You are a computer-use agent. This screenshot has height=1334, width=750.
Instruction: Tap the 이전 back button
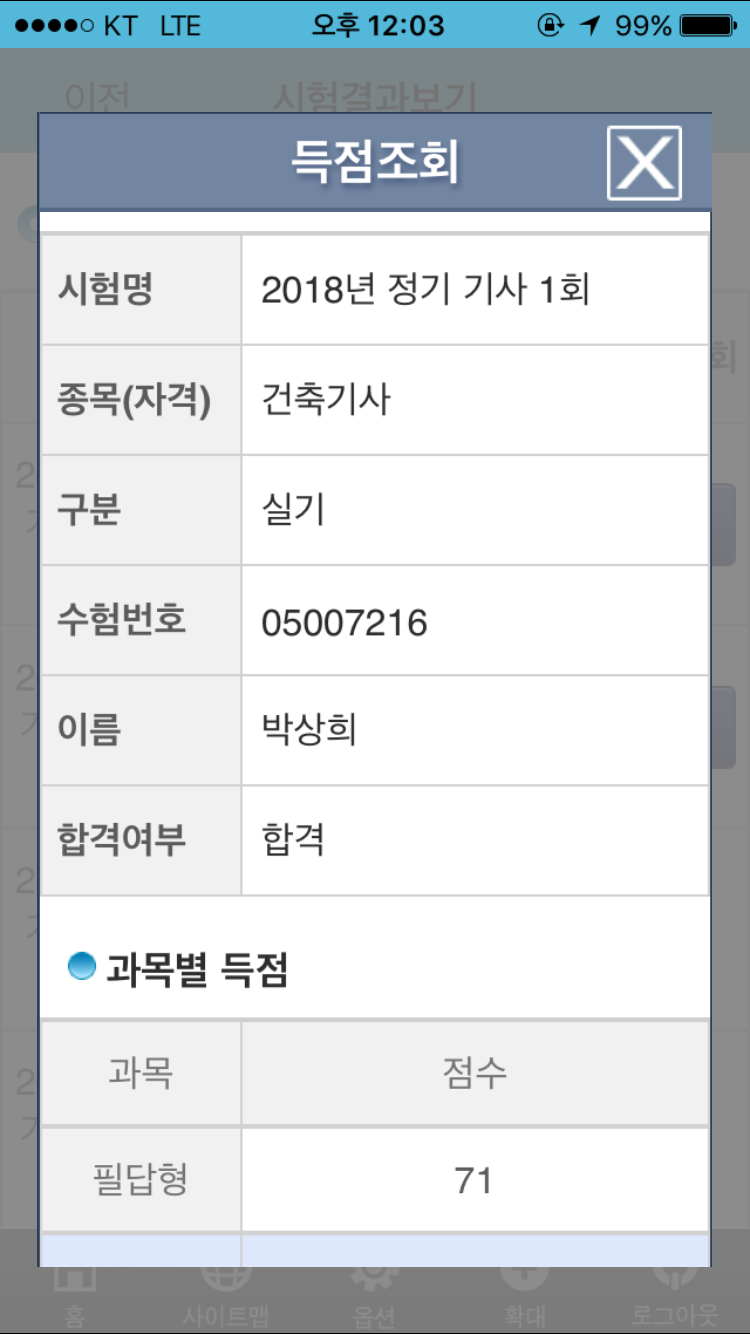tap(97, 98)
